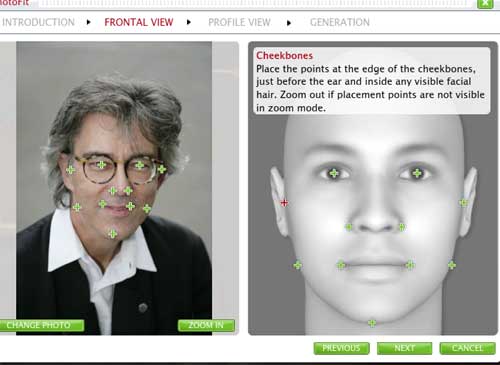Select the chin marker on the model face
This screenshot has height=365, width=500.
[372, 323]
